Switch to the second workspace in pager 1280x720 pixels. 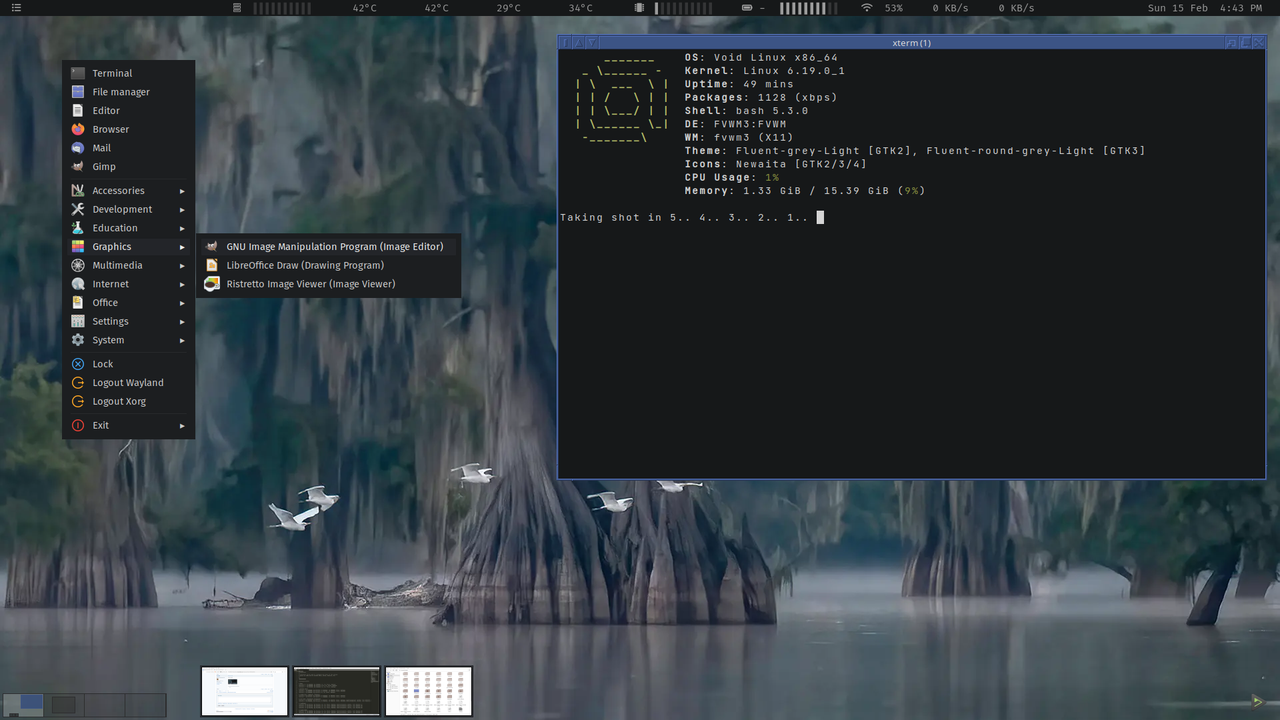(63, 705)
